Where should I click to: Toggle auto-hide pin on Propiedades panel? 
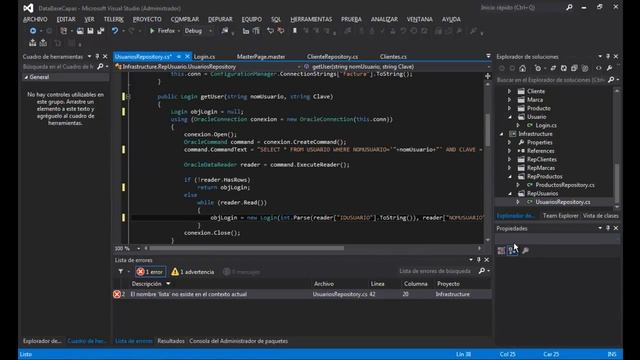(x=608, y=228)
